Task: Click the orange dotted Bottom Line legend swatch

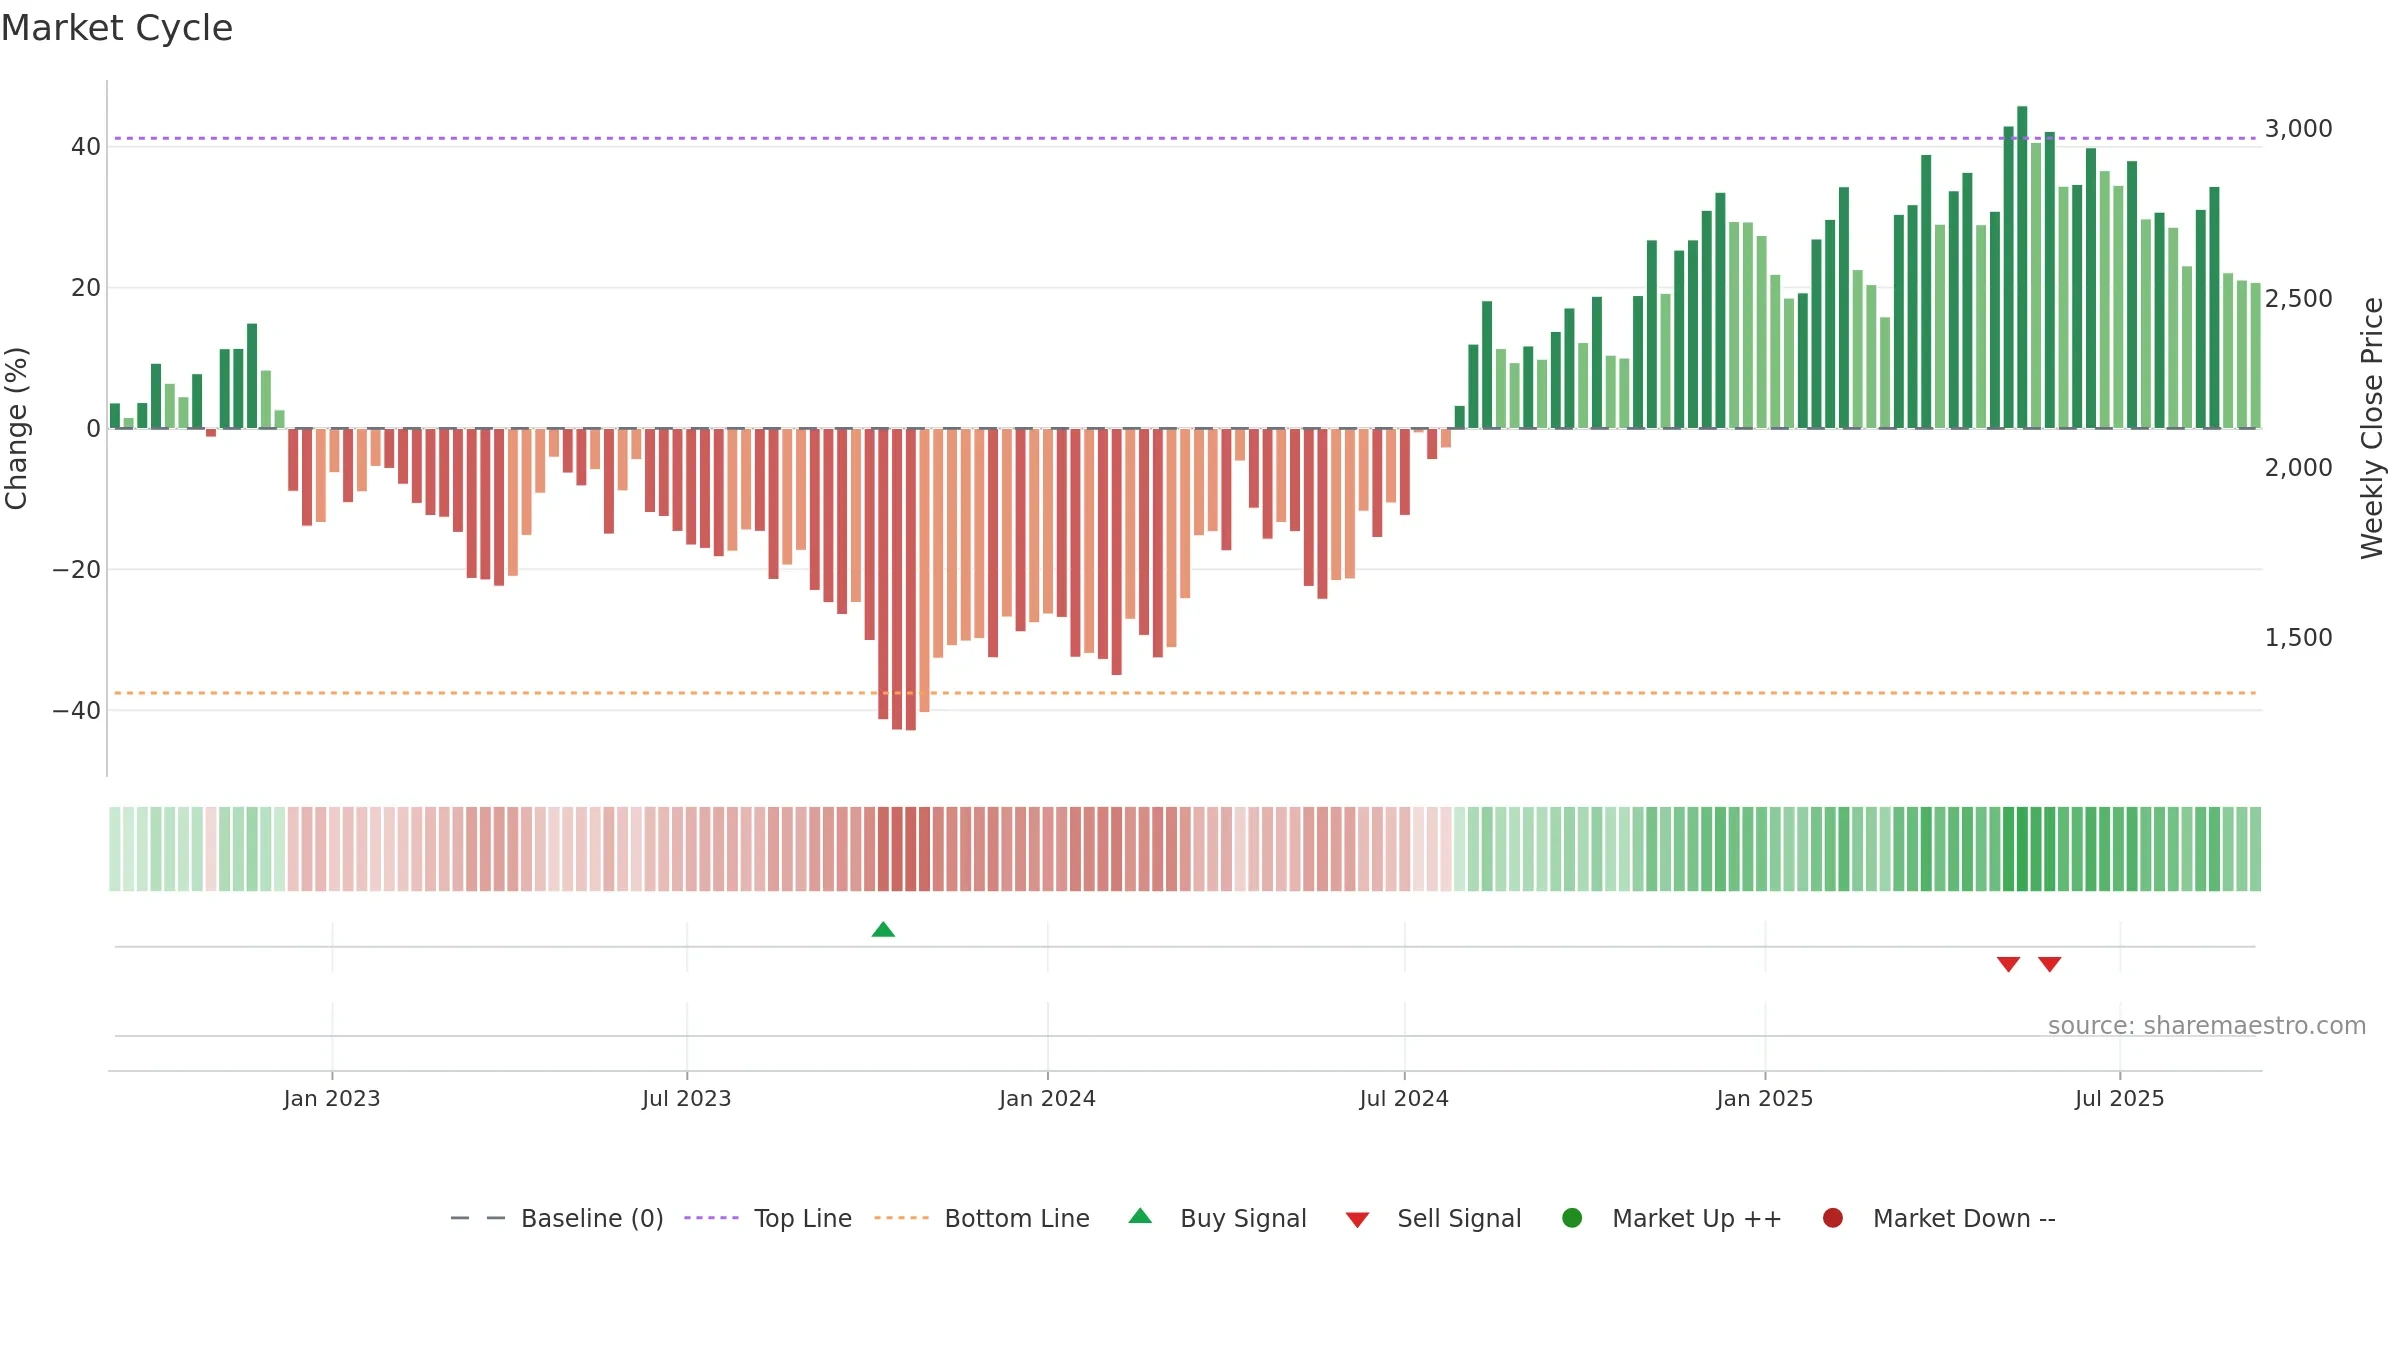Action: pos(901,1218)
